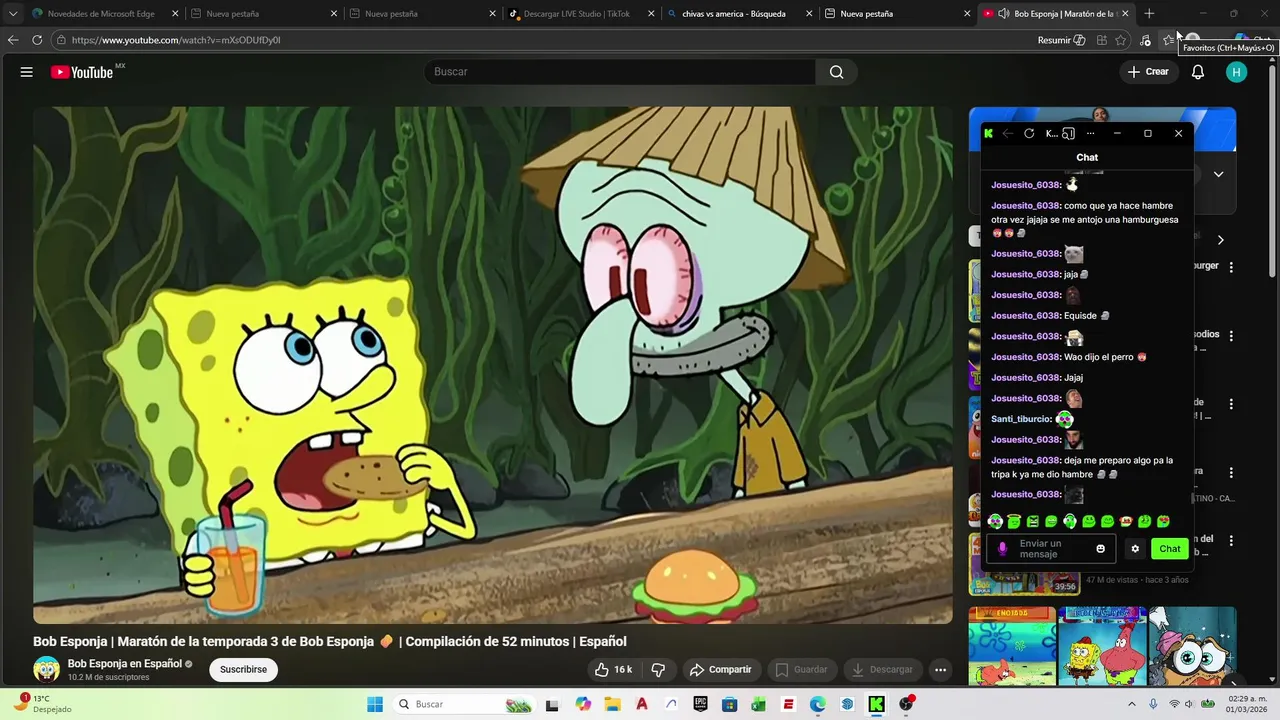Click the cast icon in Kick chat titlebar

click(1068, 133)
